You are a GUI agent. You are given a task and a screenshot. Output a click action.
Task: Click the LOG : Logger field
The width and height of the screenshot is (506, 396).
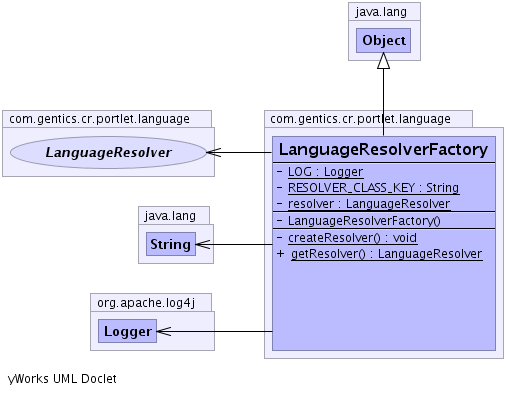pyautogui.click(x=325, y=172)
